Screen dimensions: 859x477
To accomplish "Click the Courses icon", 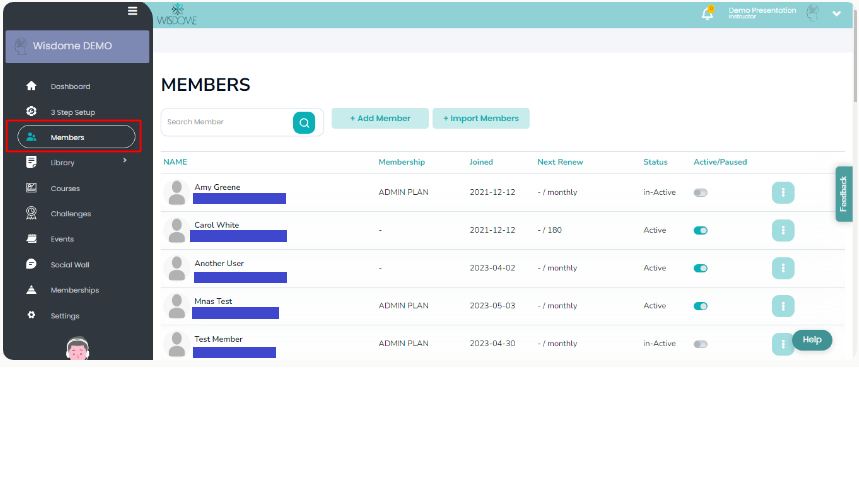I will pos(31,188).
